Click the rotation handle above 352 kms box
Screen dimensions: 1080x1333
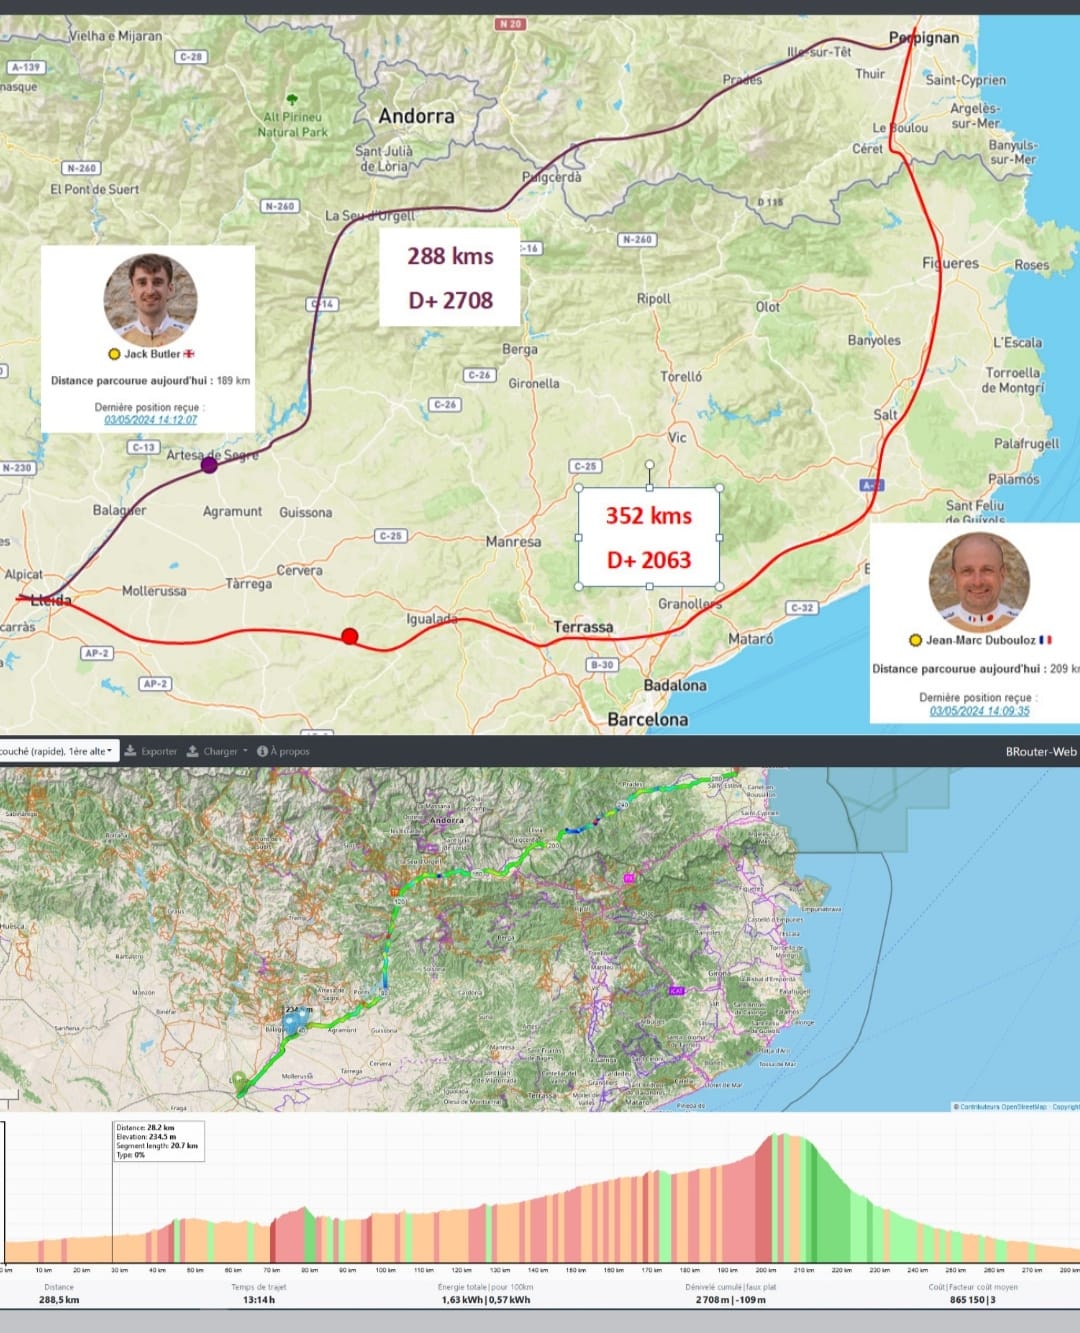point(649,465)
